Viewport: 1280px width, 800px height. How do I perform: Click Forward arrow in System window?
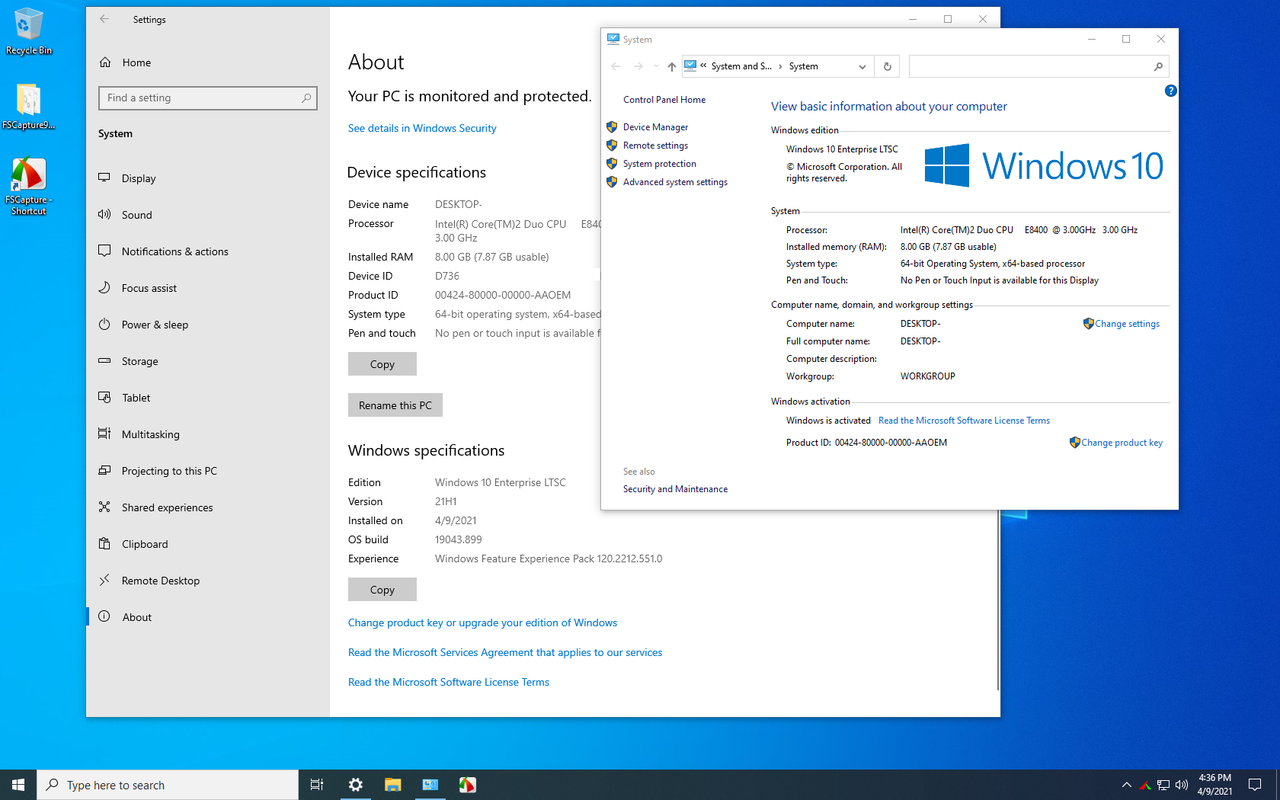point(639,67)
